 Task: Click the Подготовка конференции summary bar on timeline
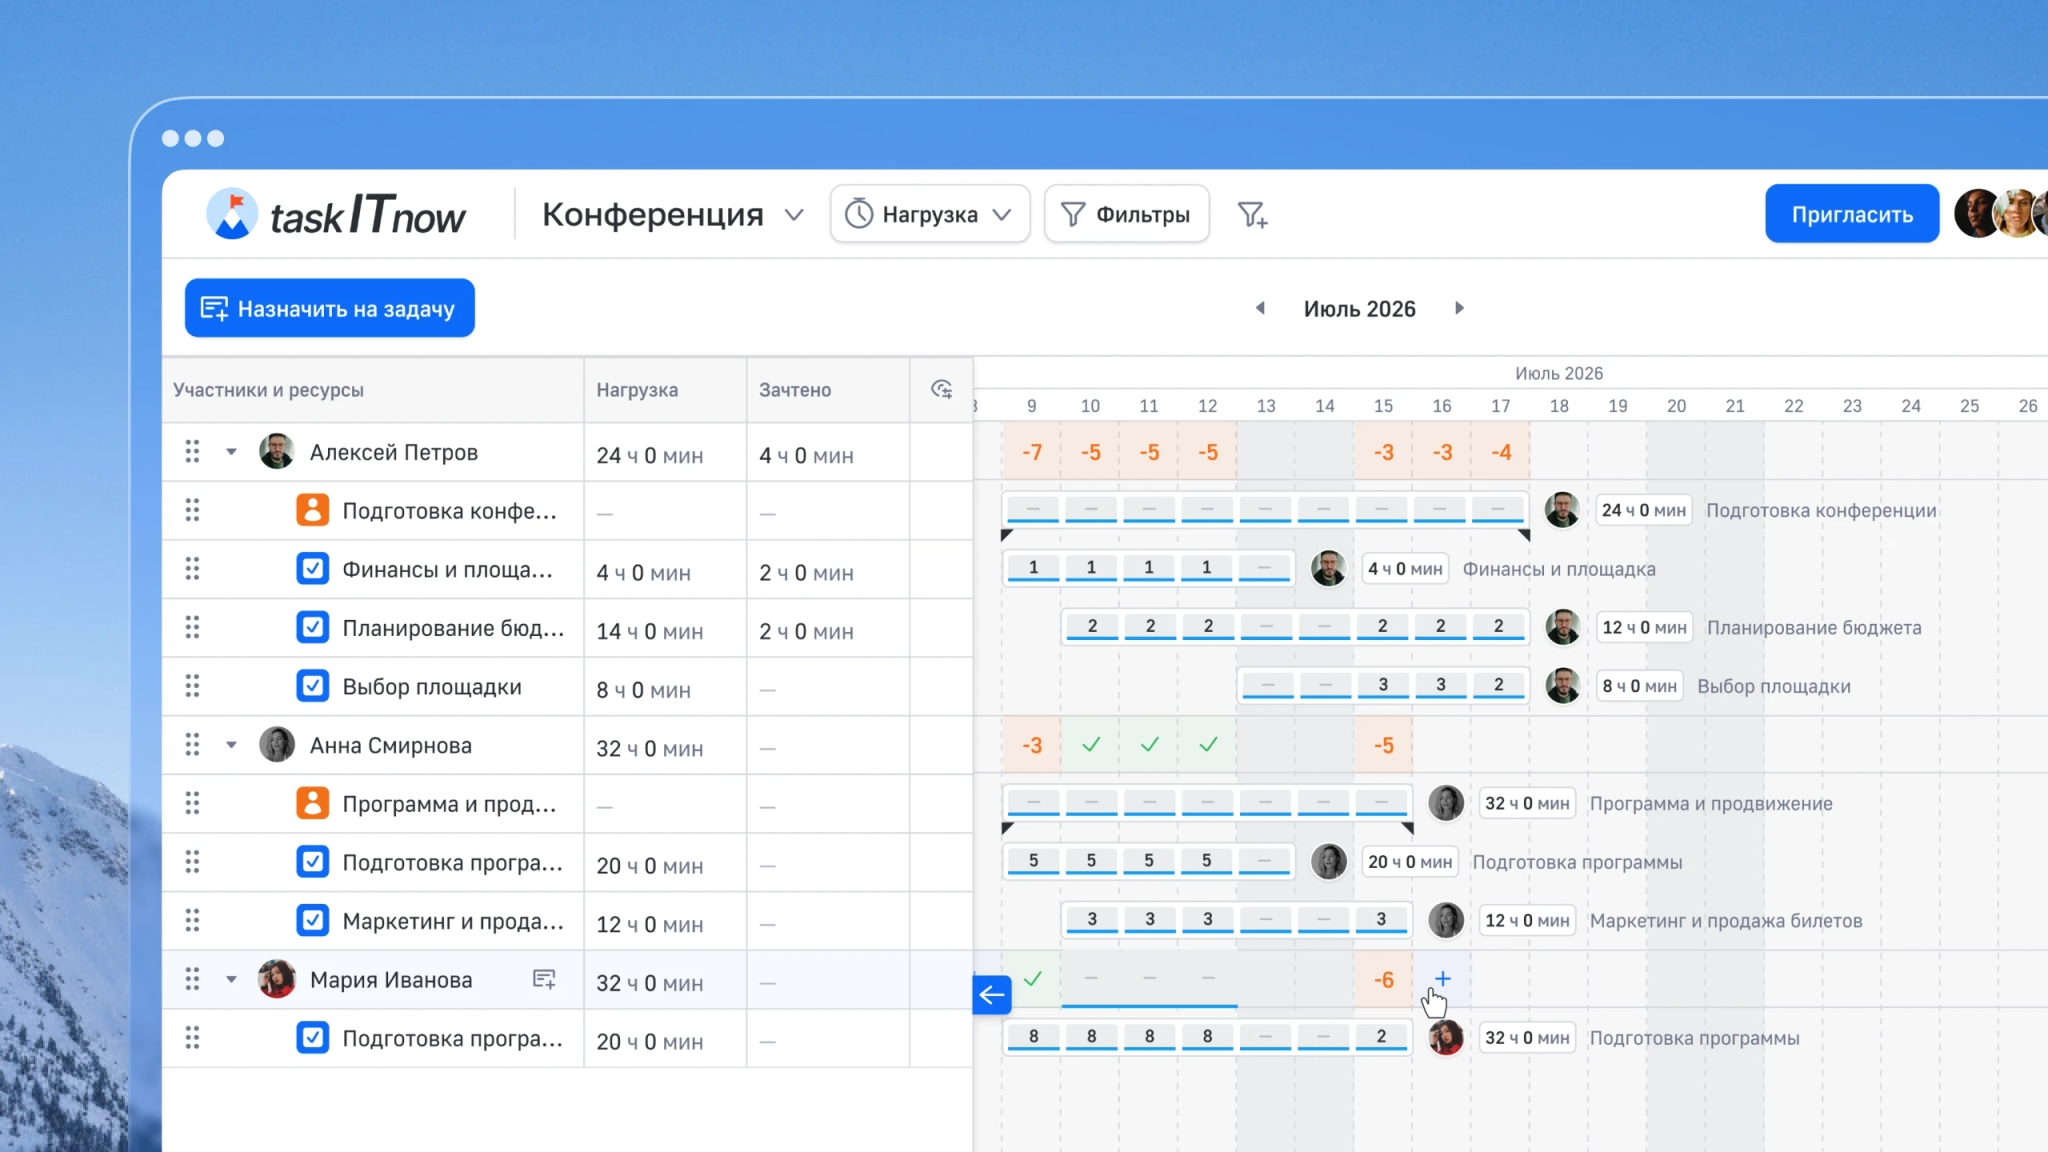pyautogui.click(x=1265, y=510)
